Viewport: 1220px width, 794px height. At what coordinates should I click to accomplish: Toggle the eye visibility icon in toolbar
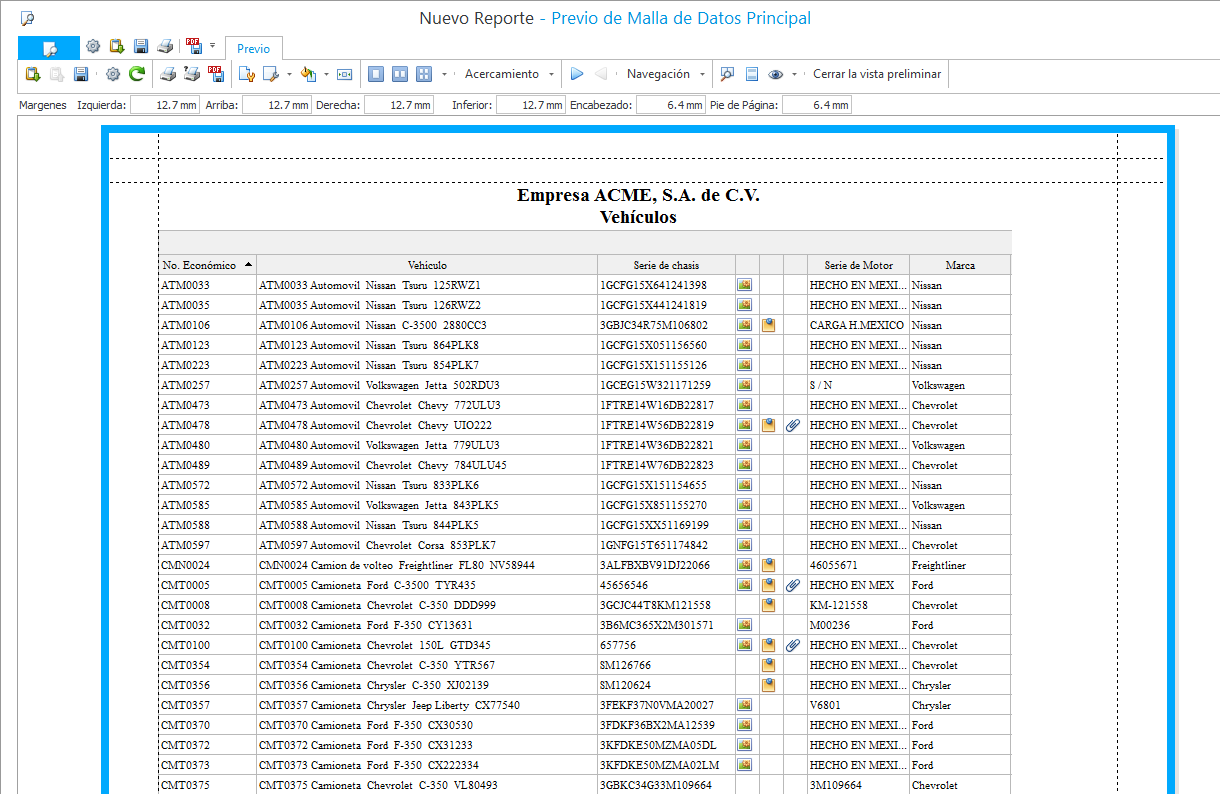(x=776, y=74)
